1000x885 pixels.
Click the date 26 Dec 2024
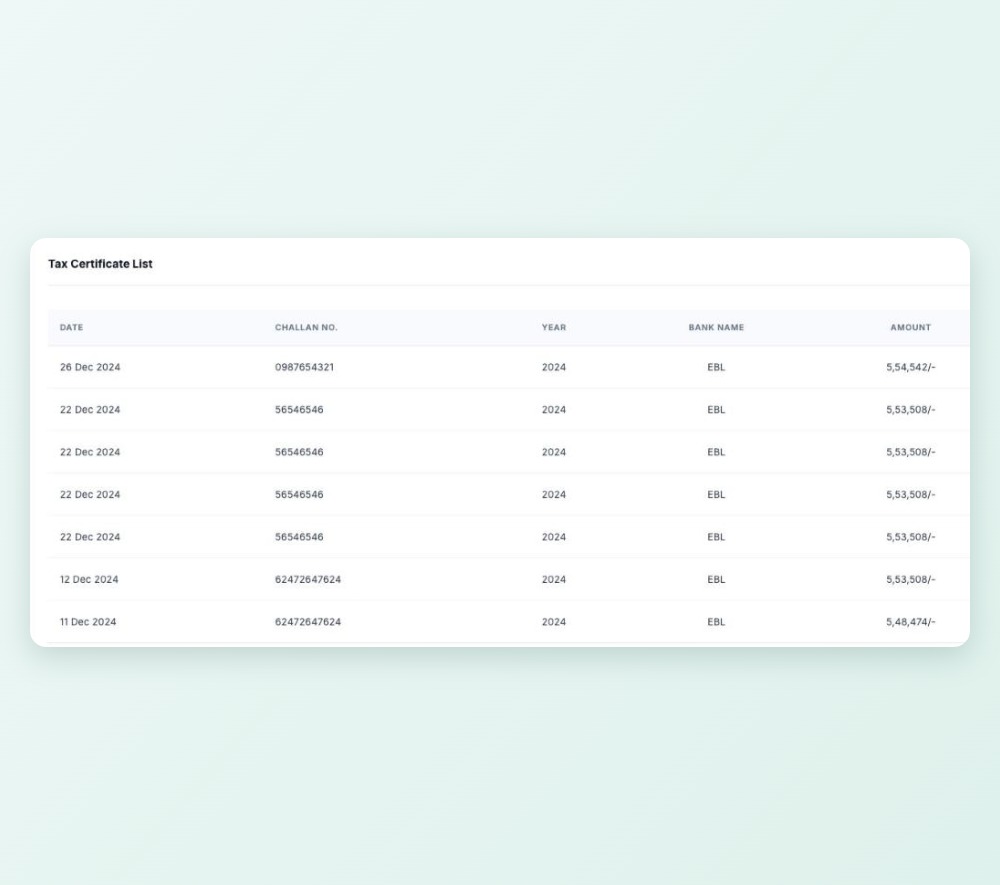(90, 367)
